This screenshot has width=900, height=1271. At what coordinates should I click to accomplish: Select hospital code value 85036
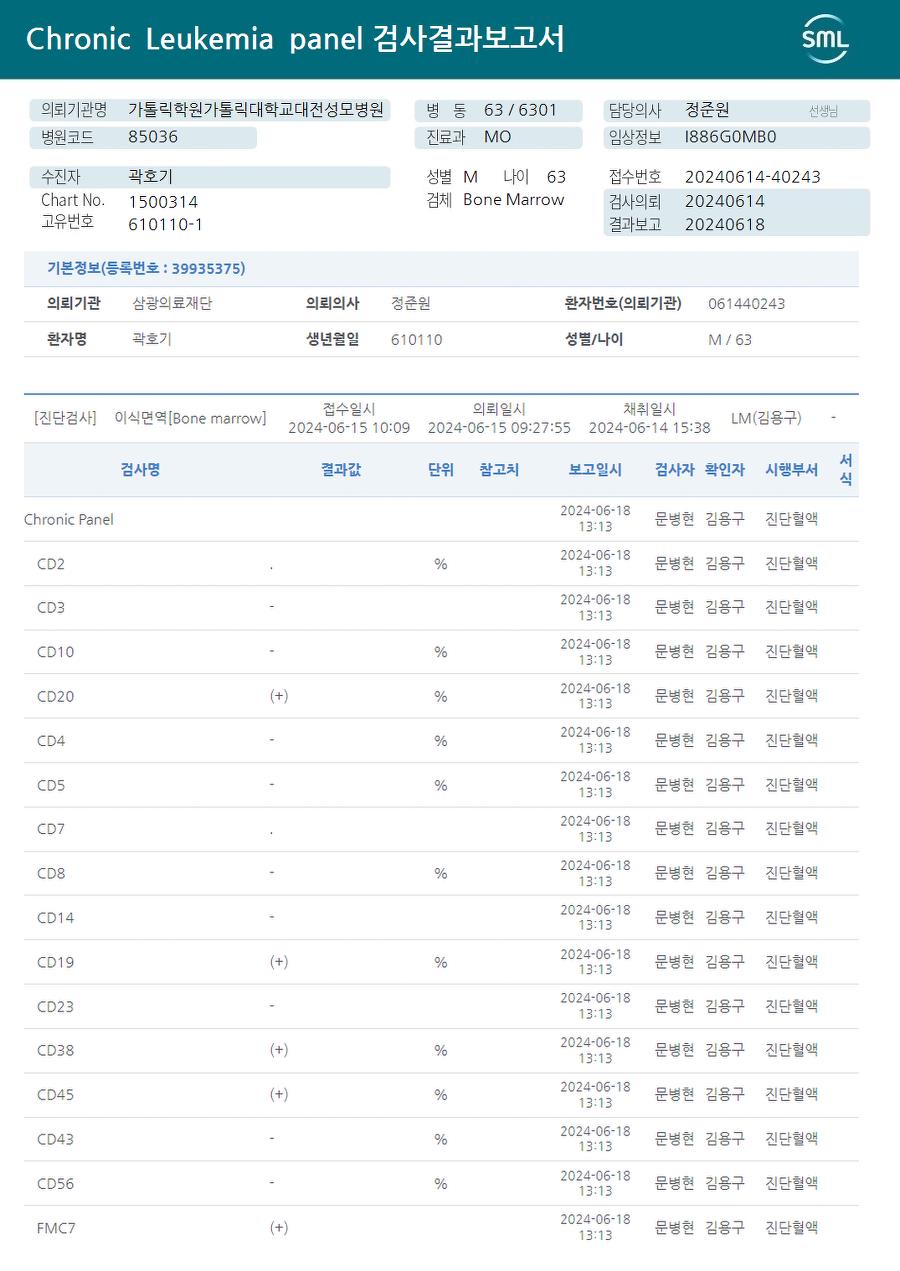tap(153, 136)
